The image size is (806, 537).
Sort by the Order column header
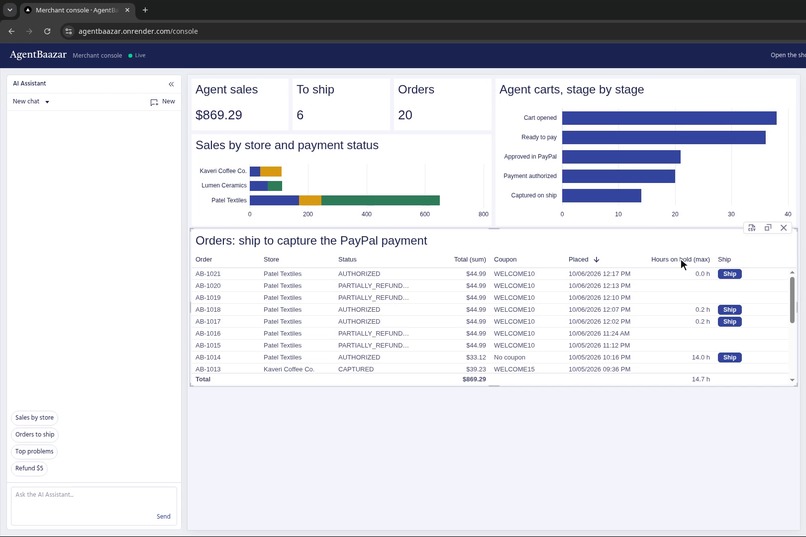204,260
